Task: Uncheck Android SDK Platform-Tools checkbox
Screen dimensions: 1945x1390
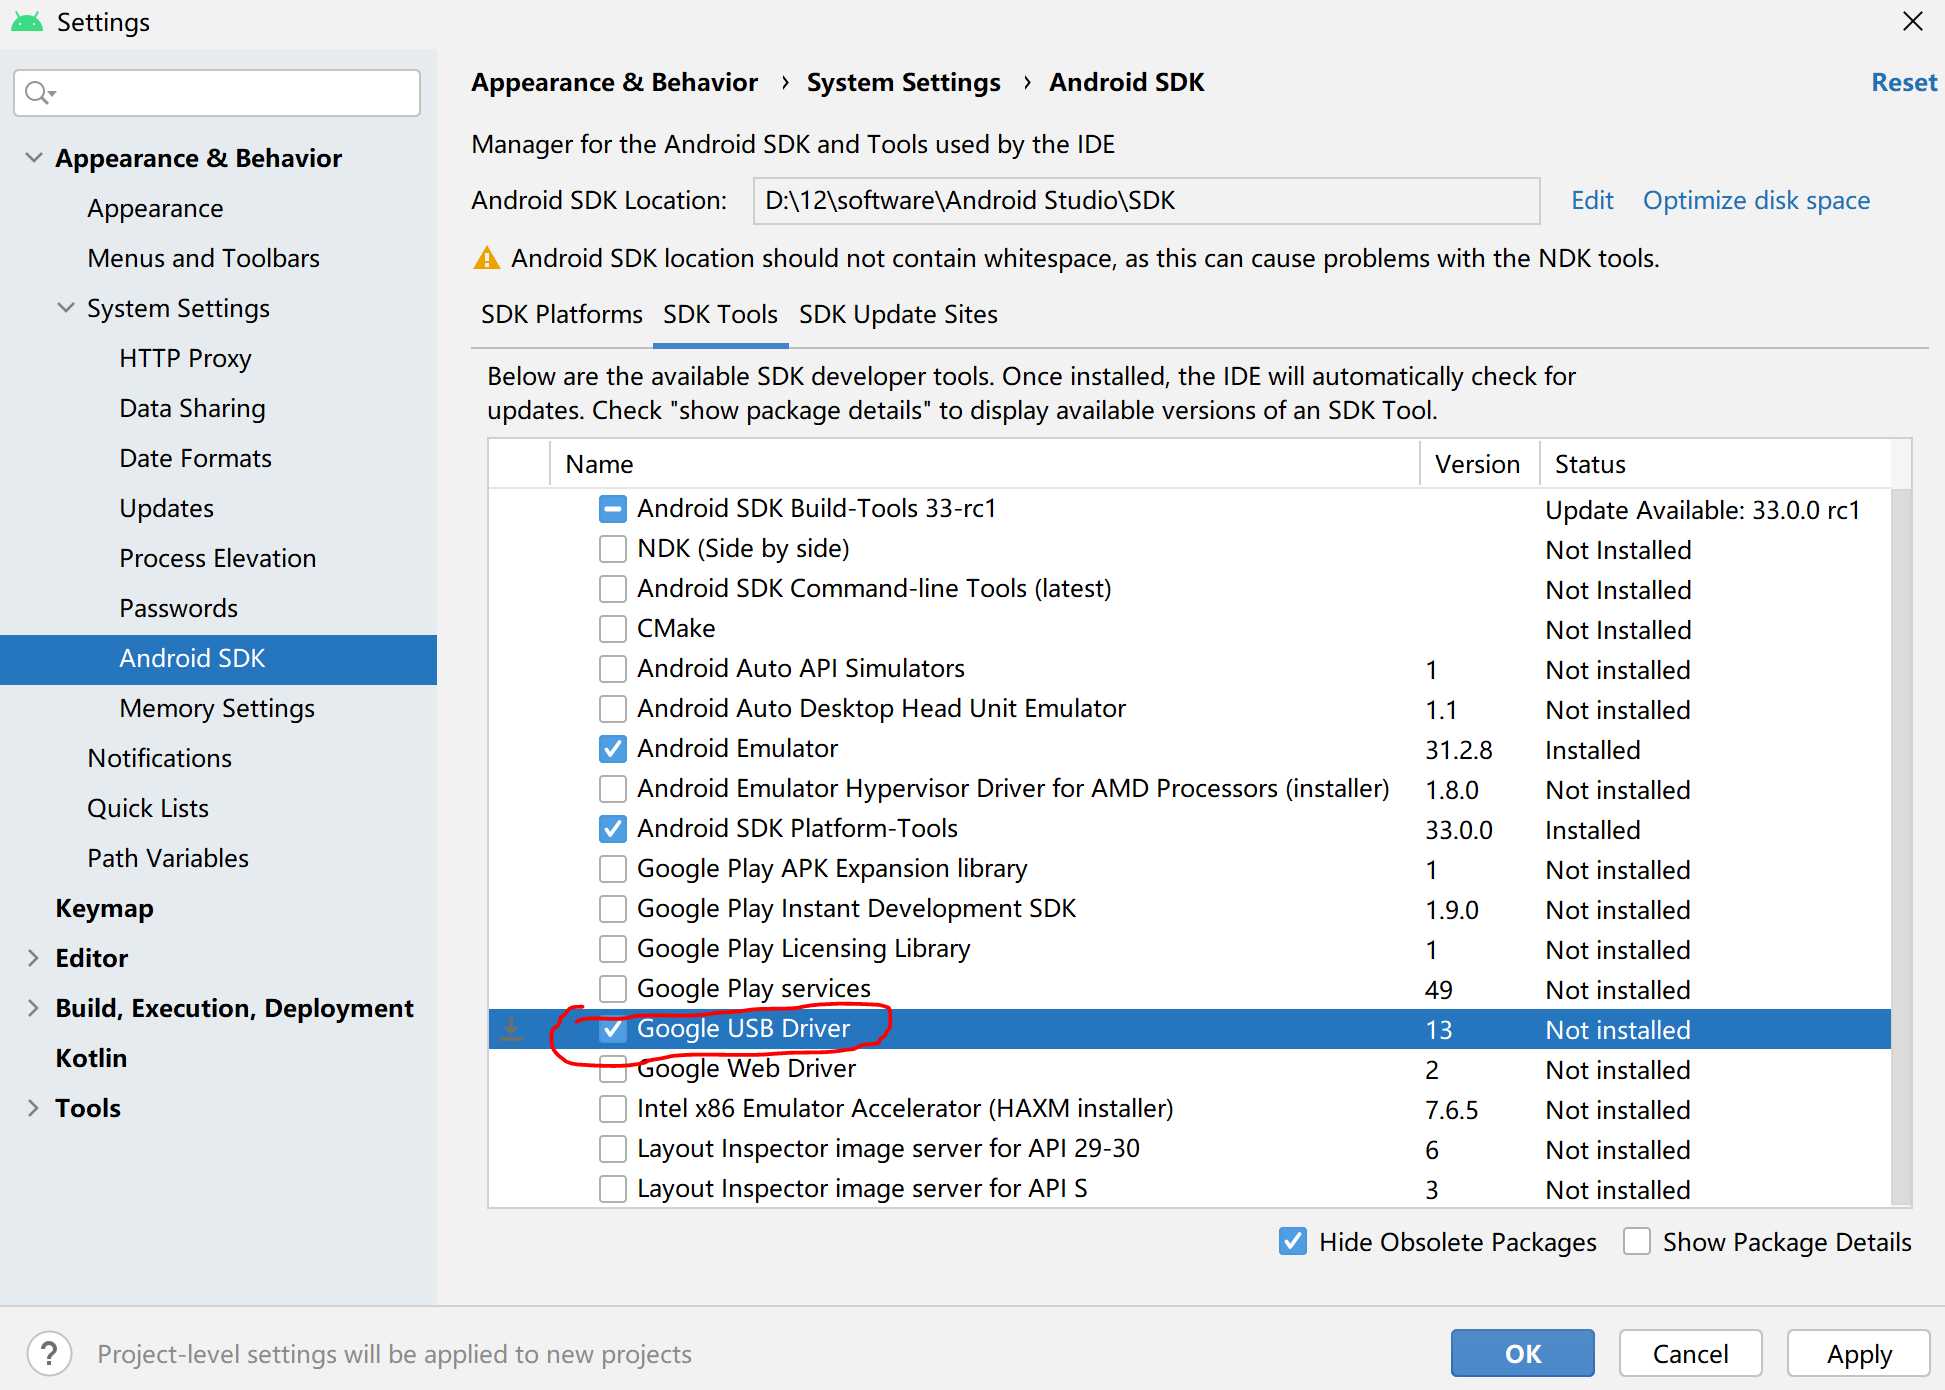Action: (x=612, y=829)
